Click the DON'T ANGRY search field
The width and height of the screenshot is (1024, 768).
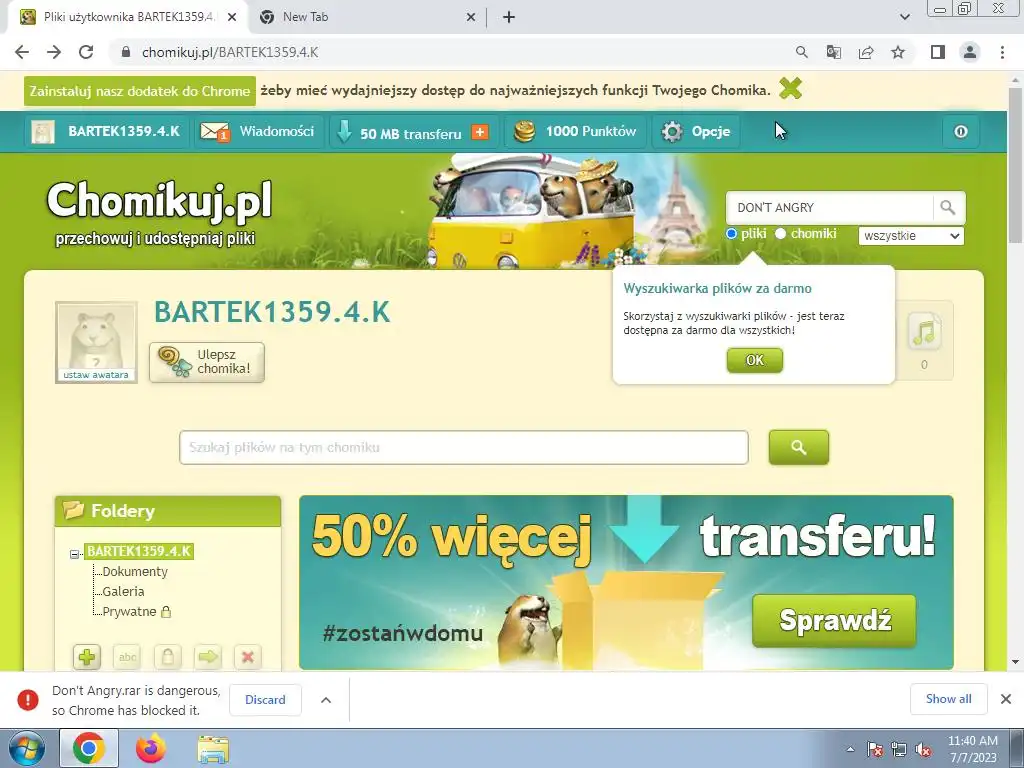(x=829, y=208)
